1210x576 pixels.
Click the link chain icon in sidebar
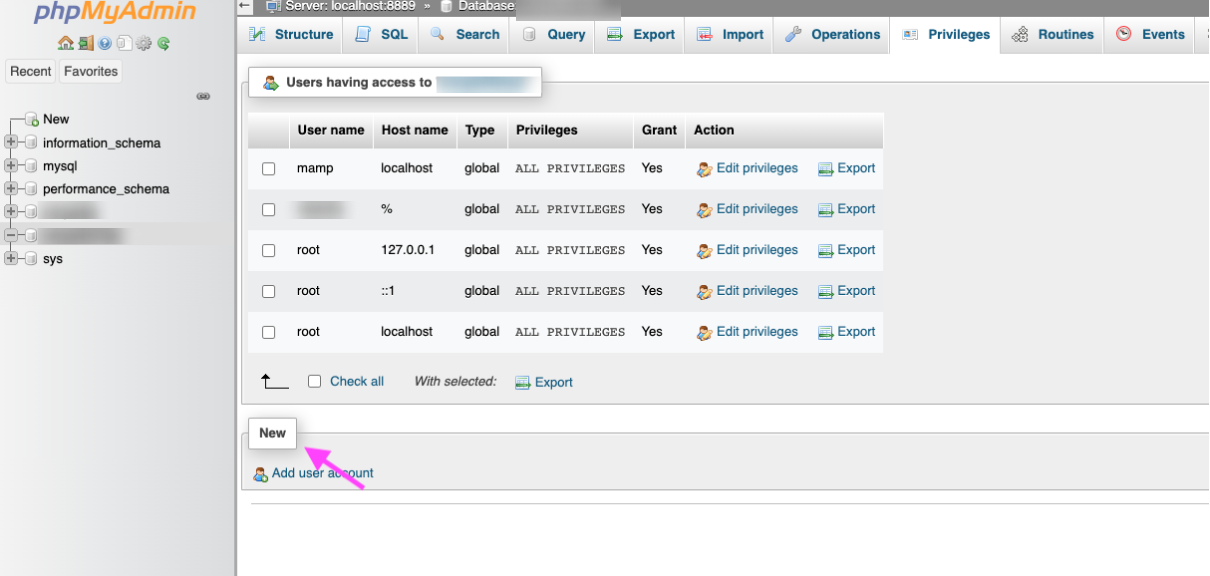point(203,97)
